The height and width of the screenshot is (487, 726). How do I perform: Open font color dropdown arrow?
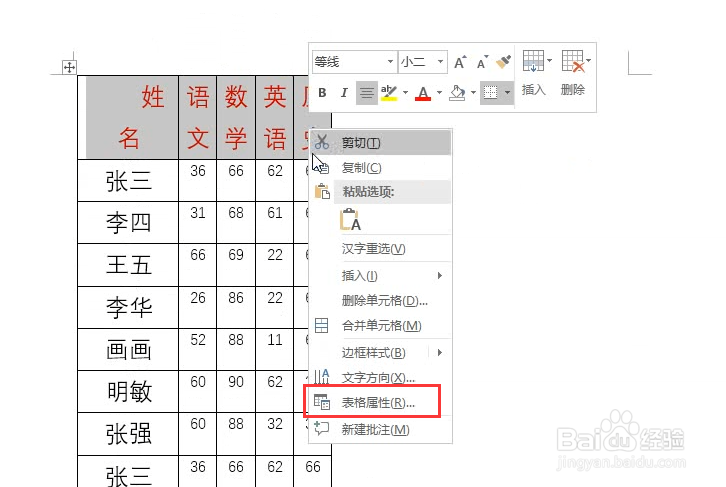439,93
